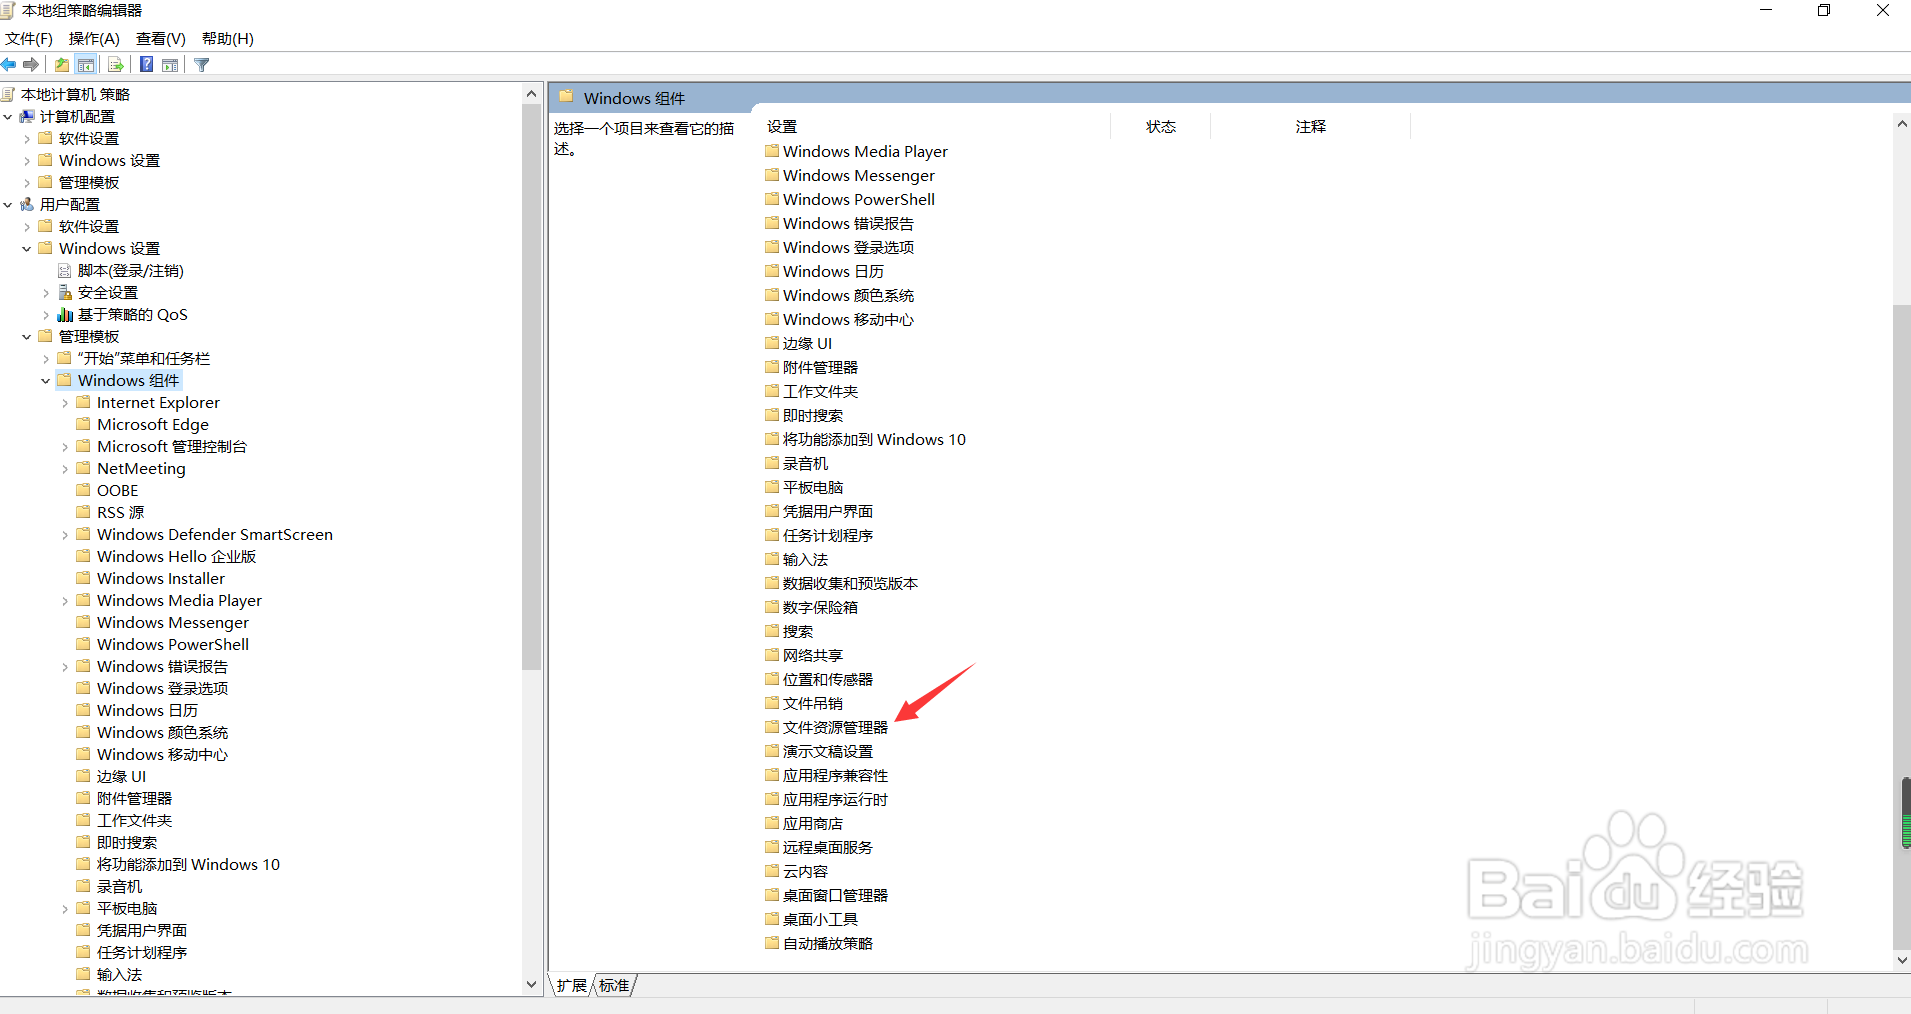Screen dimensions: 1911x1014
Task: Click the 脚本(登录/注销) script icon
Action: pos(65,271)
